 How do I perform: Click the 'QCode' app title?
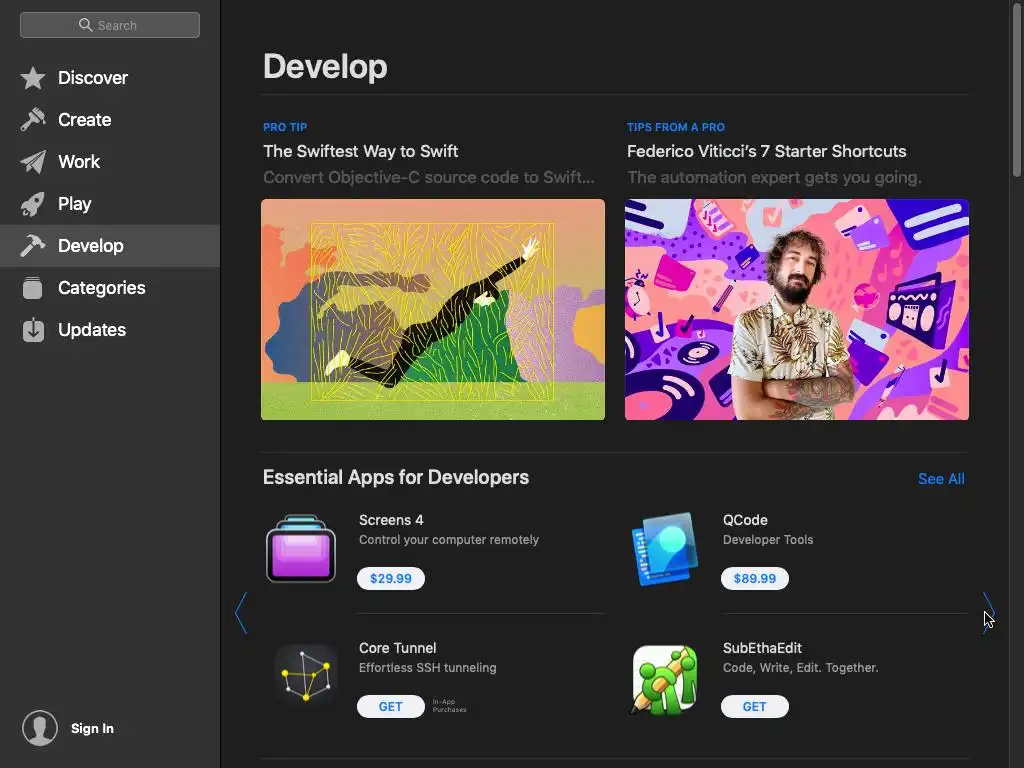tap(745, 520)
